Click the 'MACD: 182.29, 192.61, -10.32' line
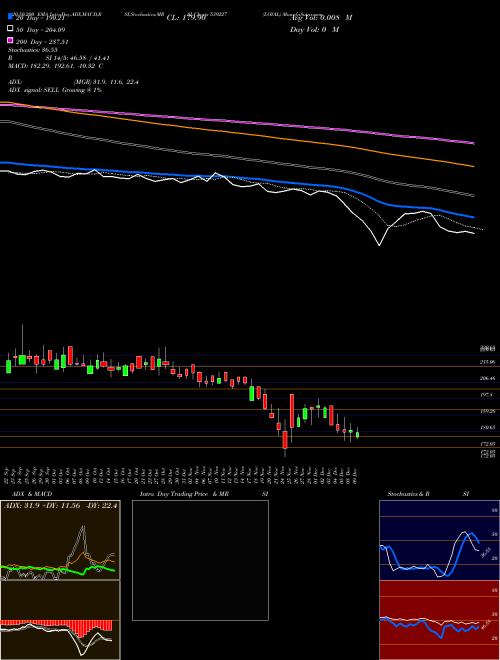Screen dimensions: 500x660 [x=55, y=66]
